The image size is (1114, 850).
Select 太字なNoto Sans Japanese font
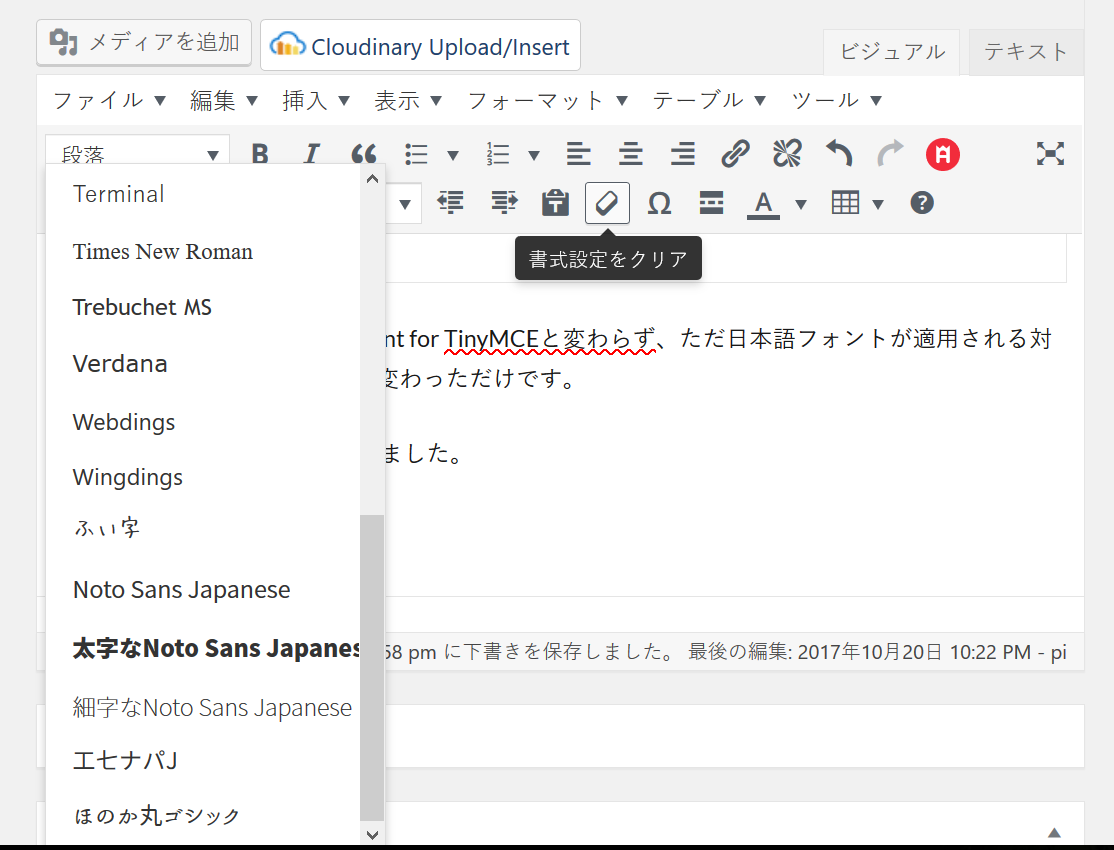(203, 648)
